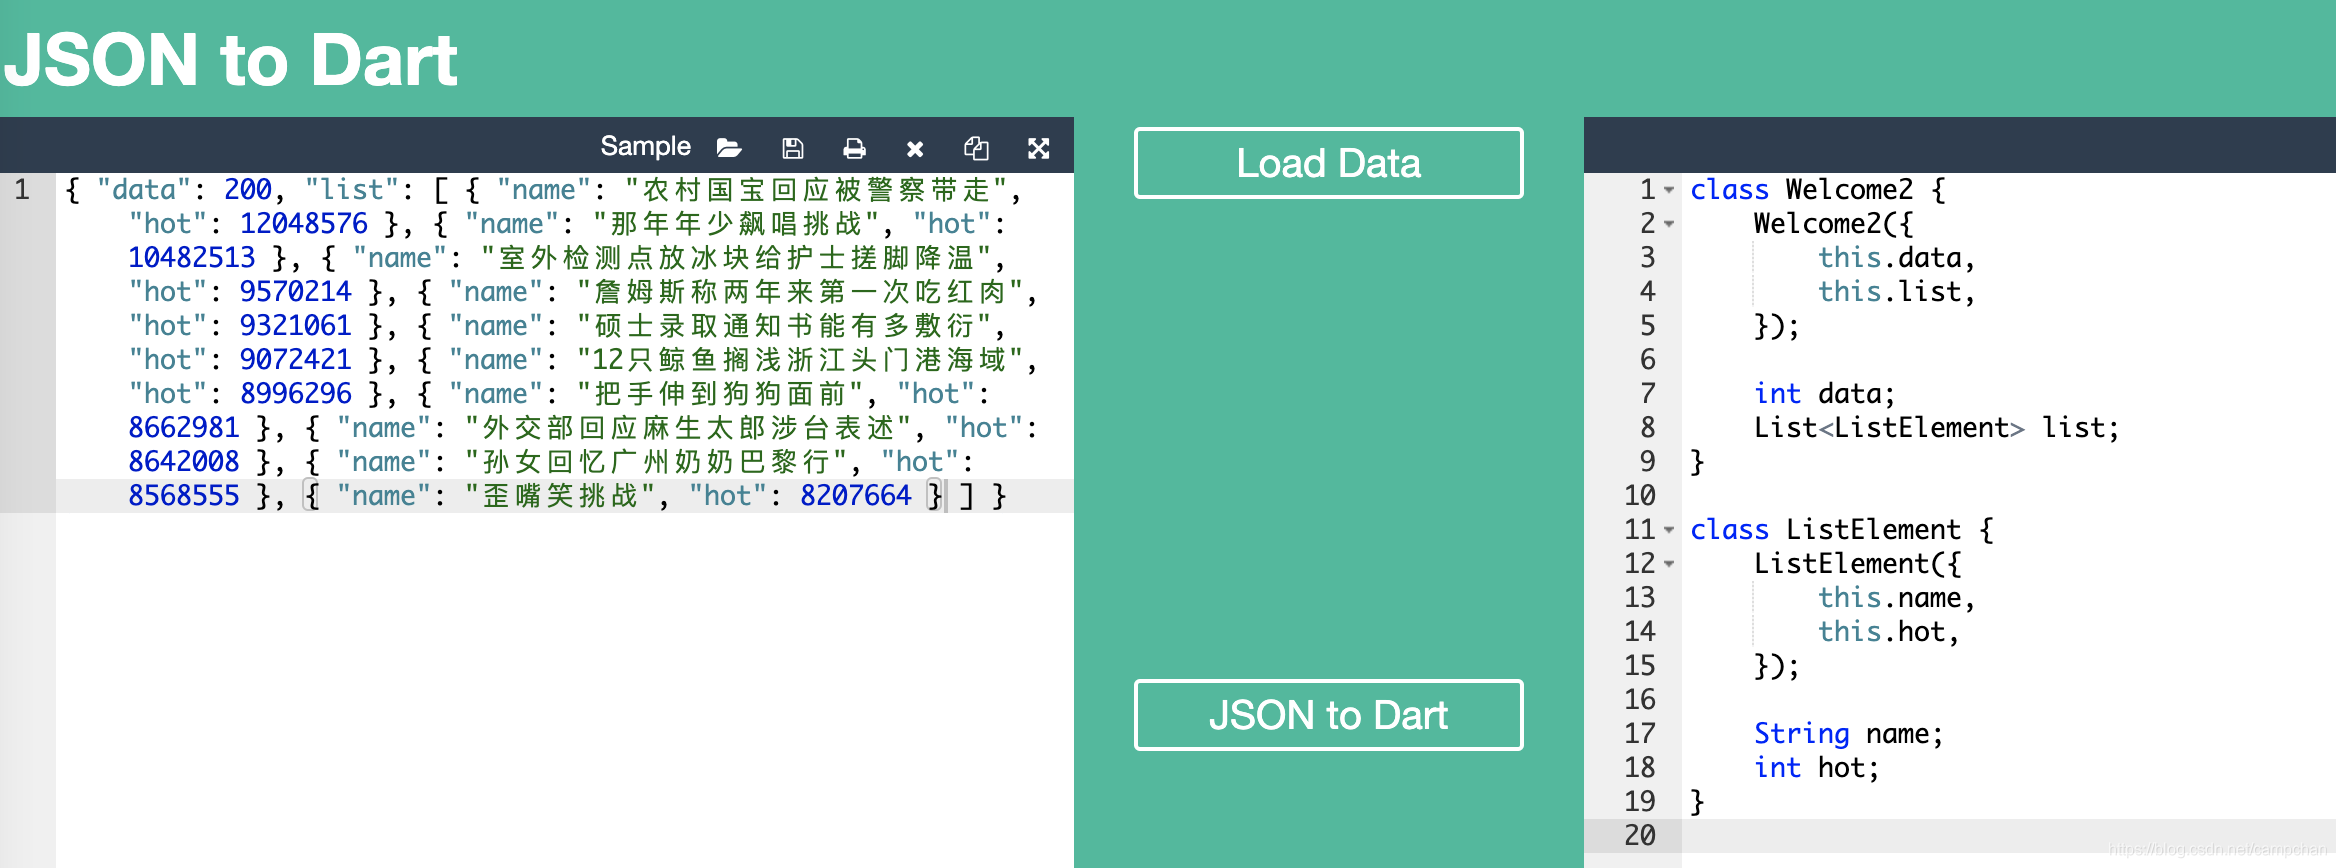
Task: Clear the editor with the X icon
Action: point(915,149)
